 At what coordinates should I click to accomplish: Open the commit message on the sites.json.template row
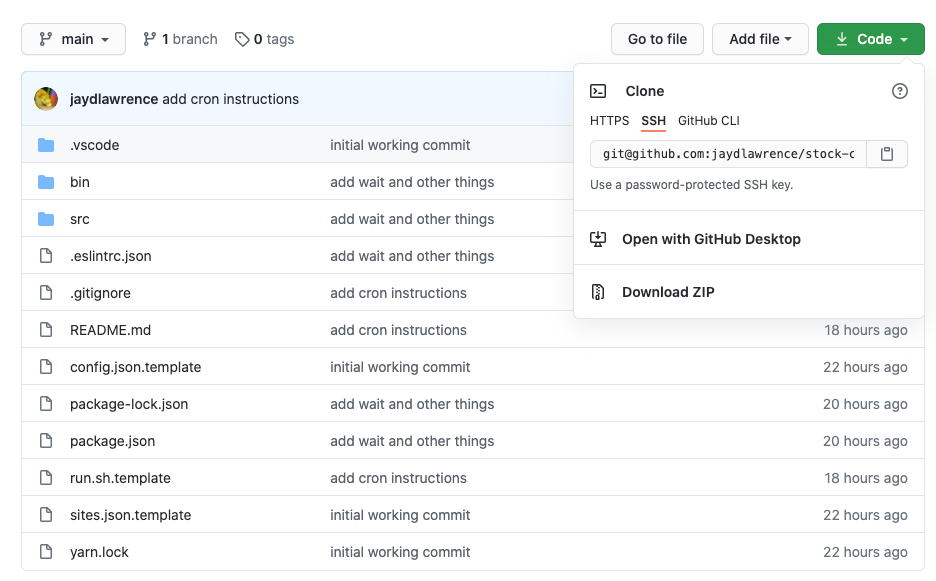[400, 515]
